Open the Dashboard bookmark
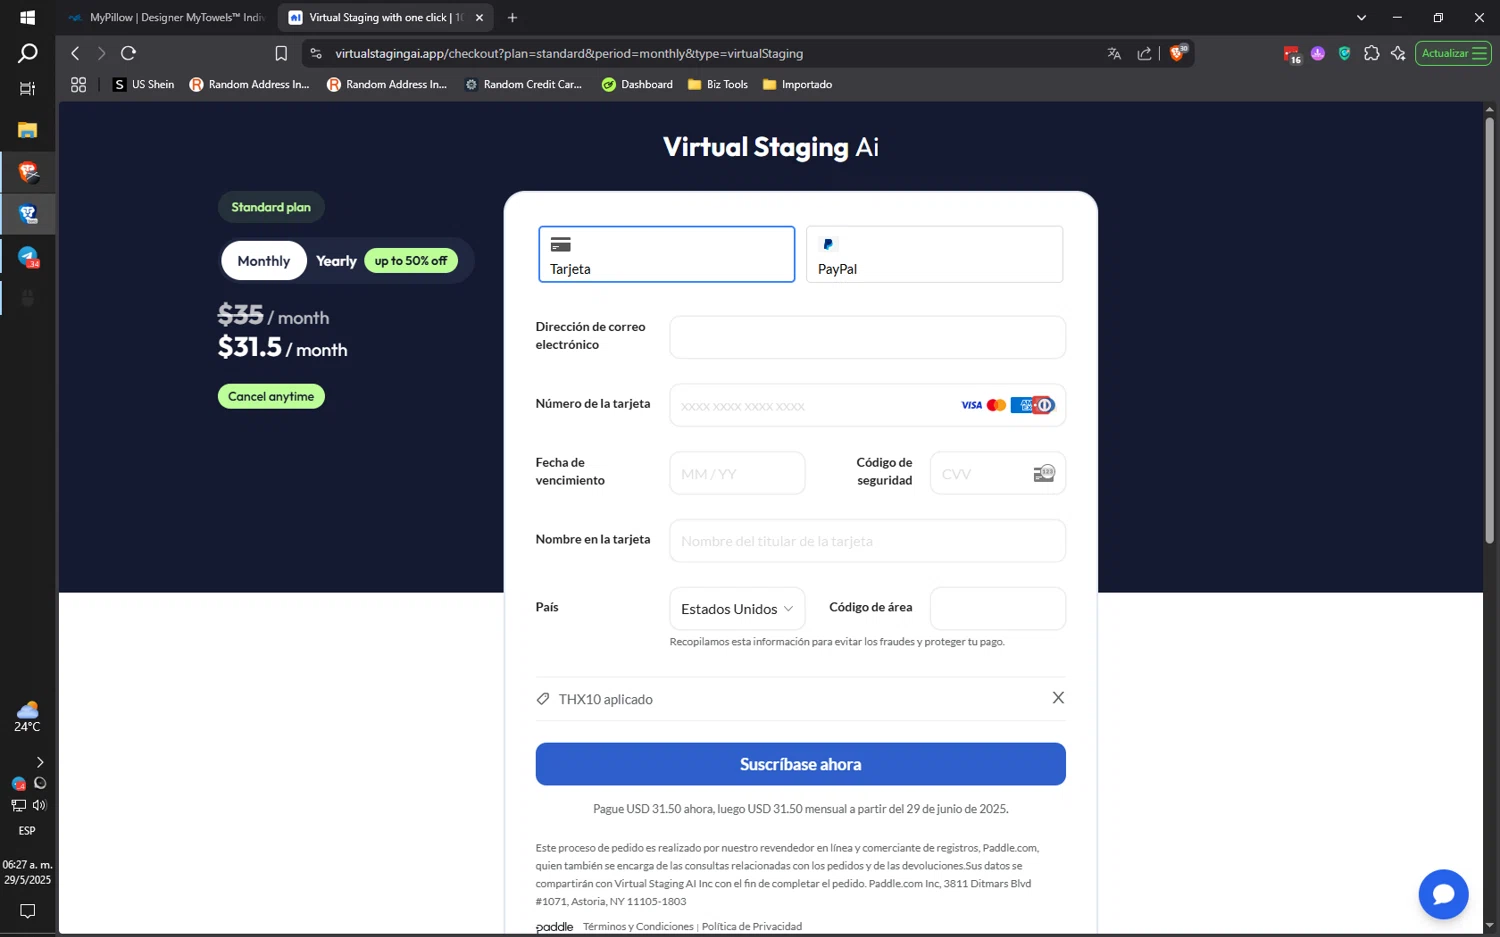 pos(637,85)
